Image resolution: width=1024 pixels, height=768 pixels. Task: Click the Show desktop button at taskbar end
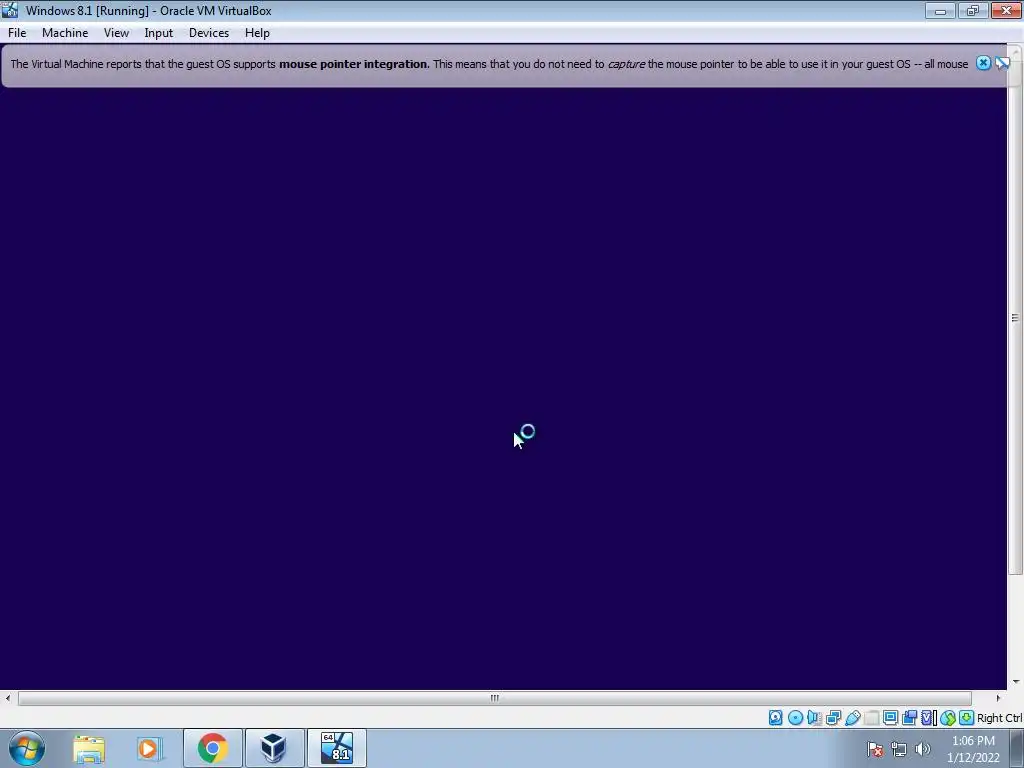[x=1017, y=748]
